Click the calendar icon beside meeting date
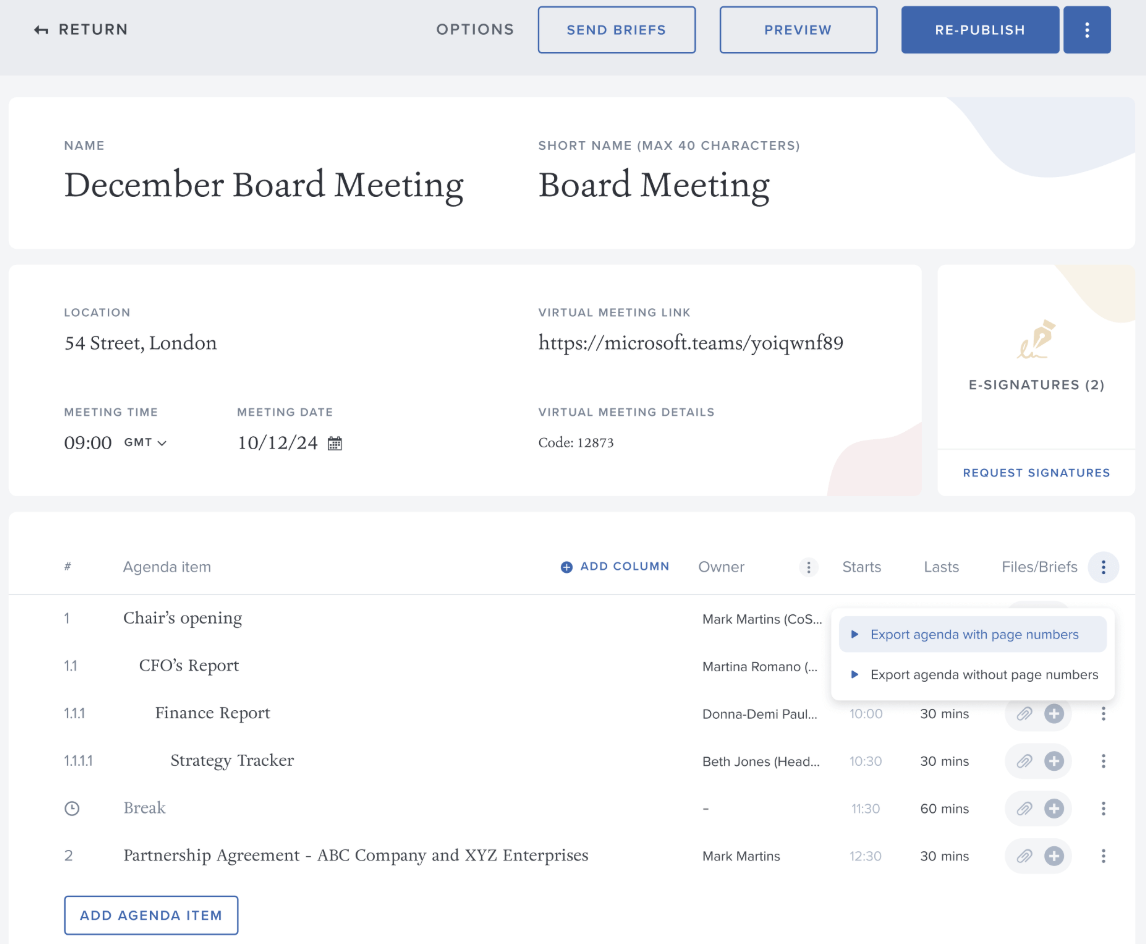1146x944 pixels. (335, 443)
